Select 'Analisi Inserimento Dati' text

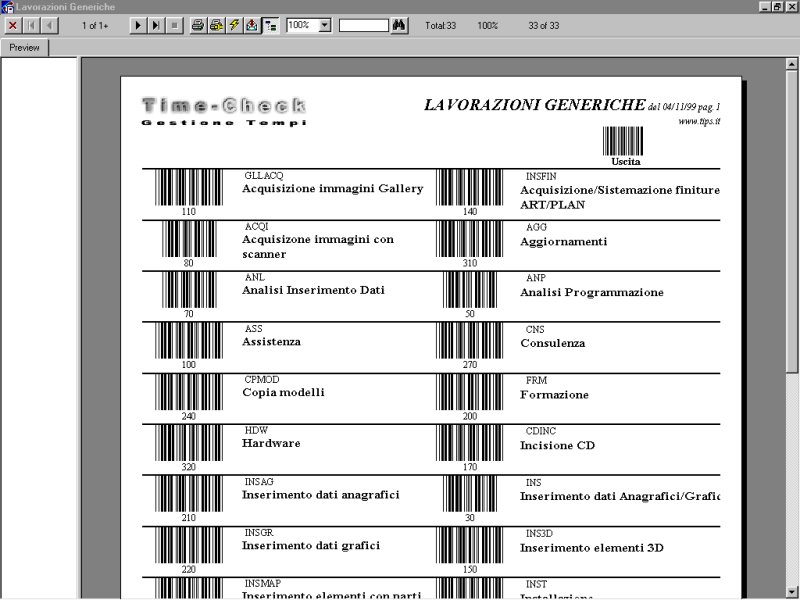[x=313, y=290]
